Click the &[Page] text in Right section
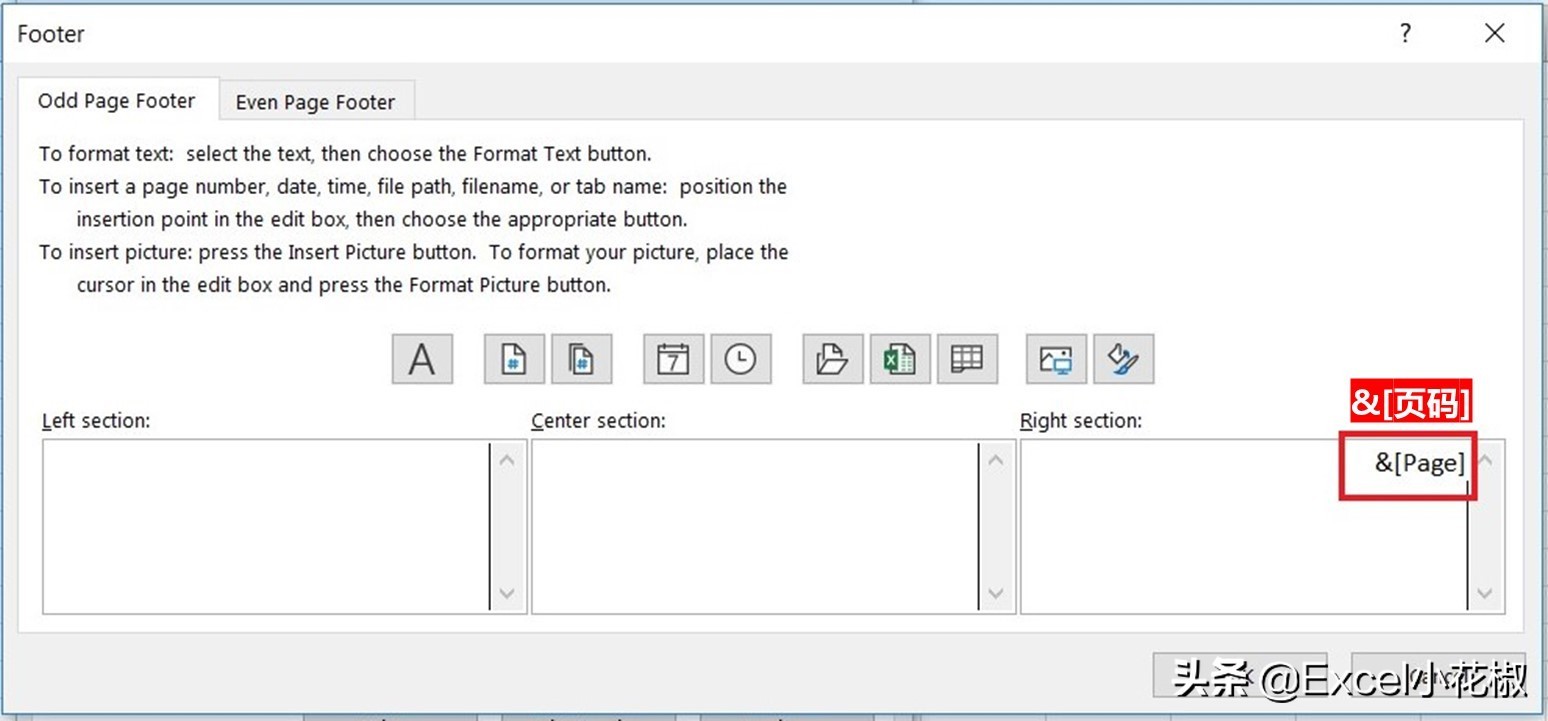The width and height of the screenshot is (1548, 721). [1419, 463]
